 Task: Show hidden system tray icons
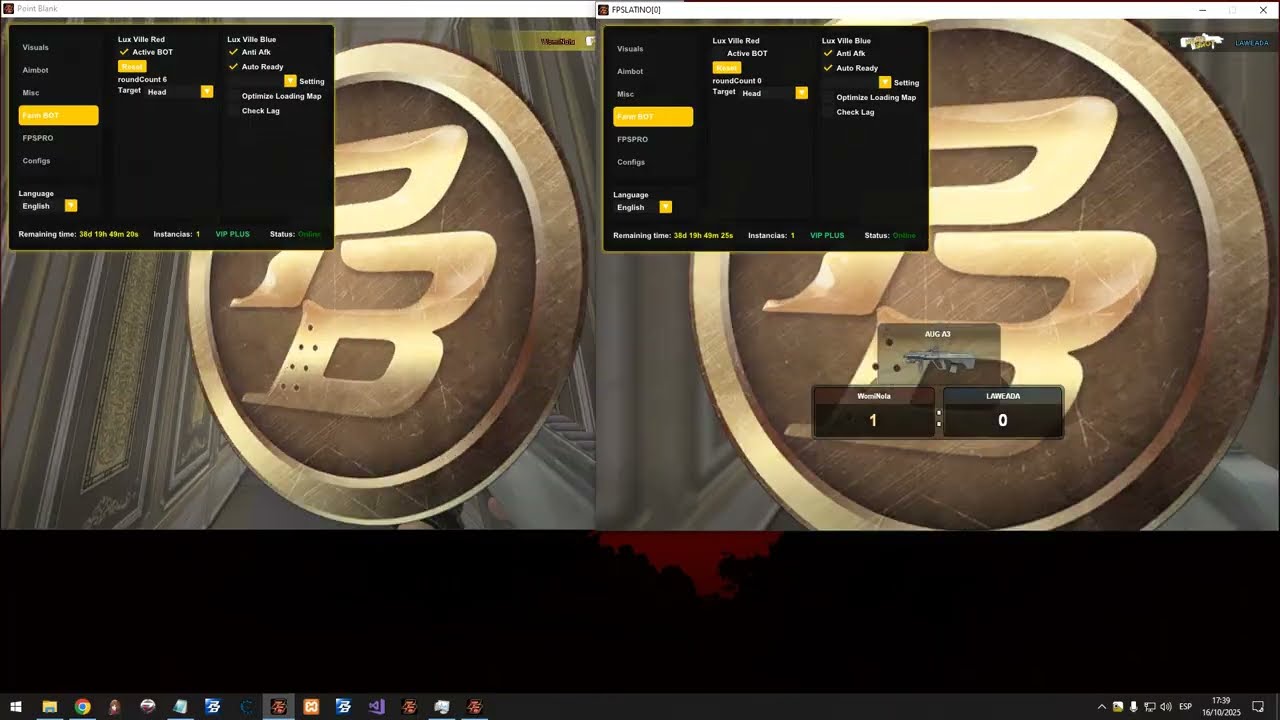point(1102,707)
